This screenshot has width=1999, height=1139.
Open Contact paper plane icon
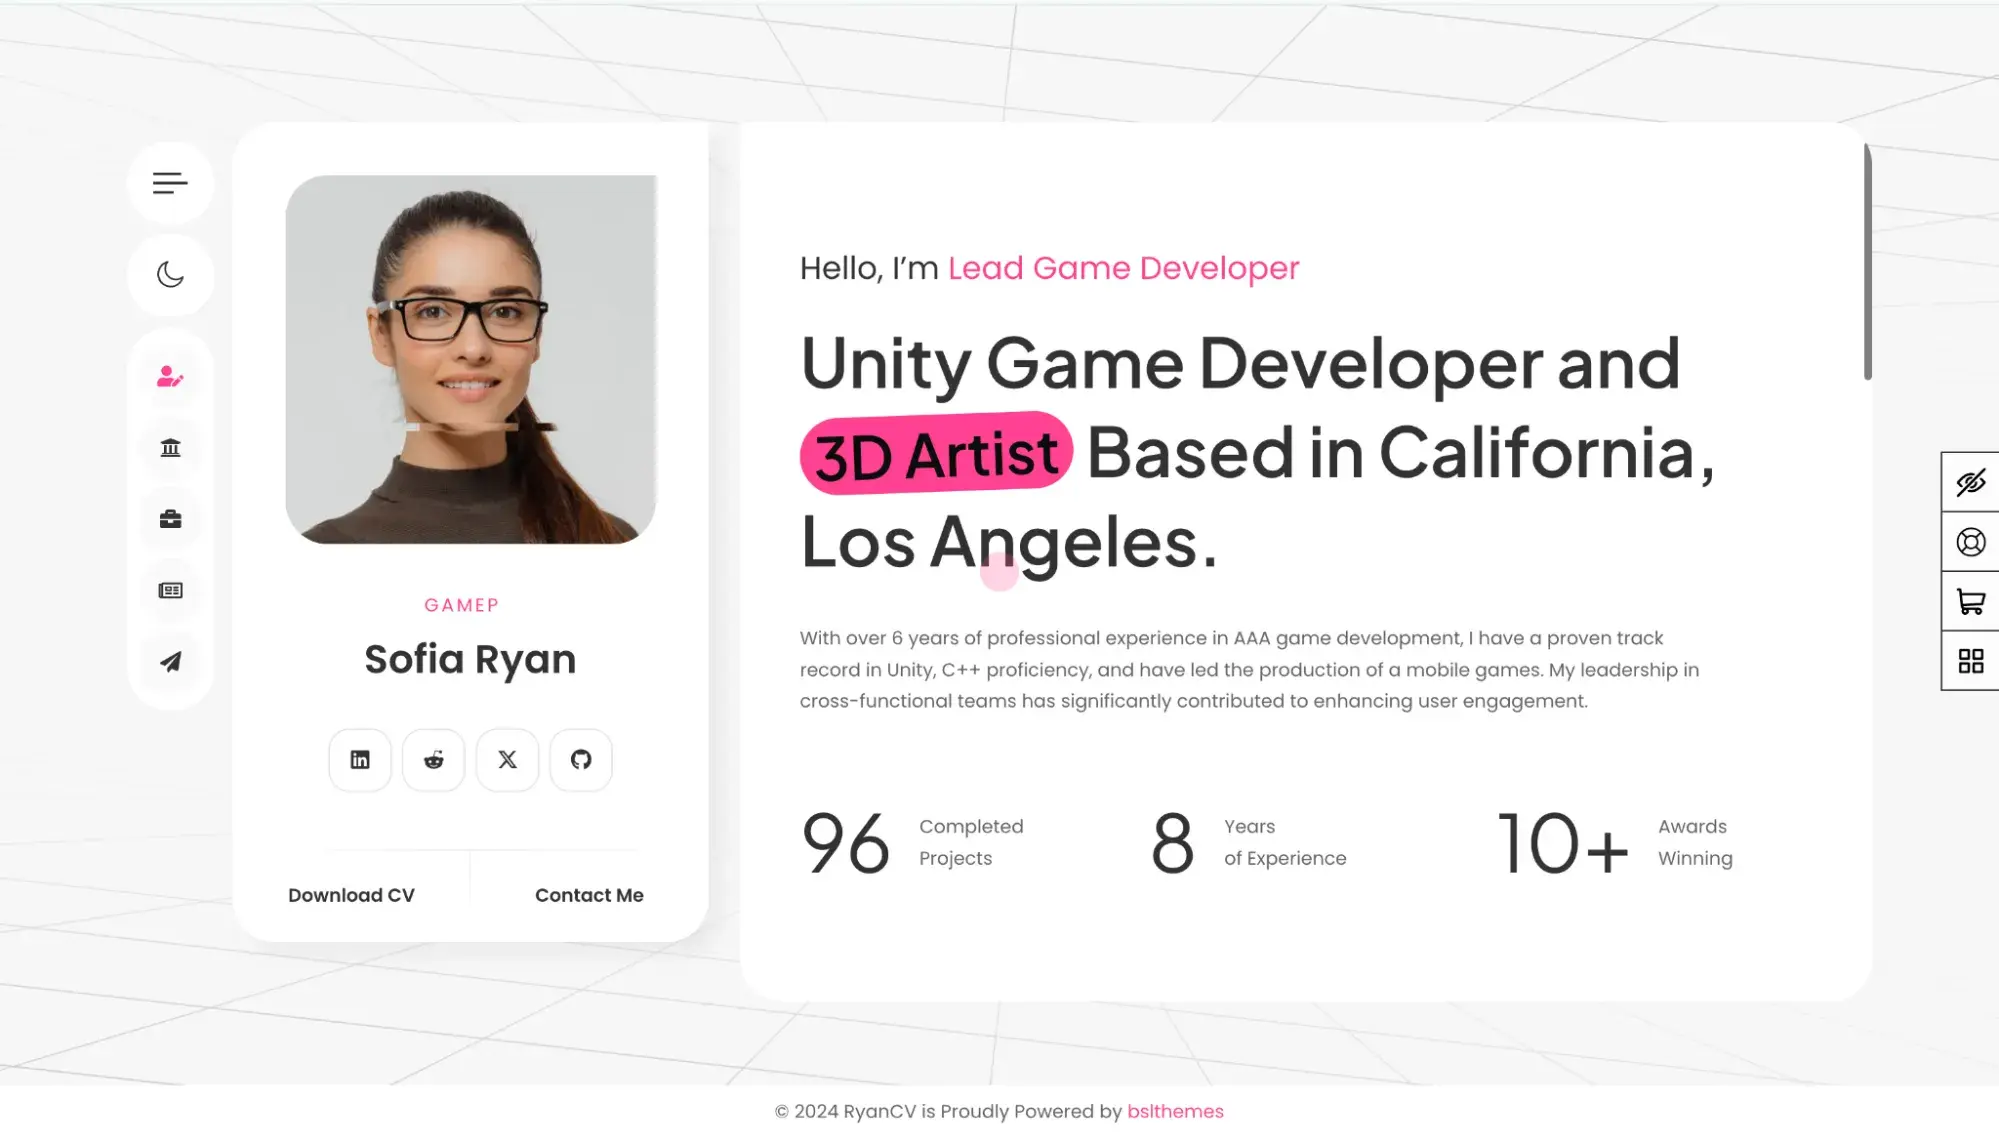click(170, 662)
